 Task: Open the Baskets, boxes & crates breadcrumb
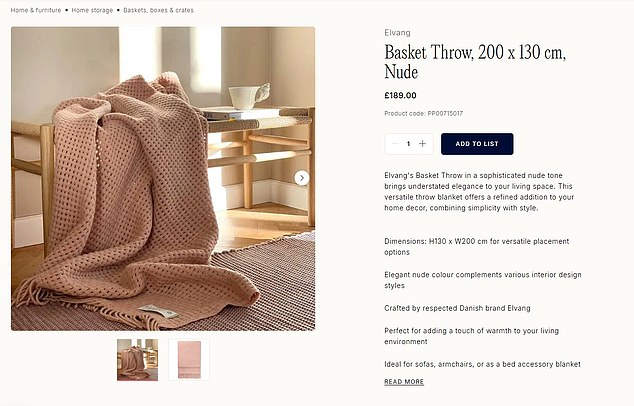click(158, 10)
